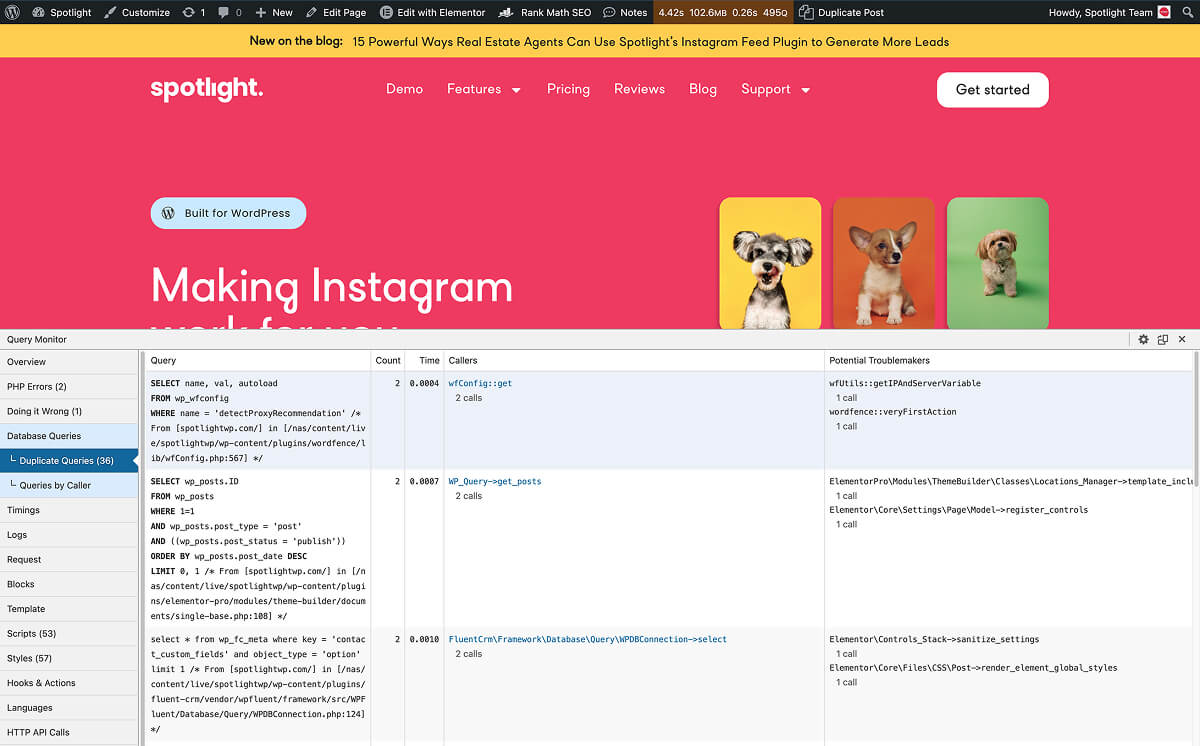1200x746 pixels.
Task: Open Overview in Query Monitor sidebar
Action: pyautogui.click(x=69, y=362)
